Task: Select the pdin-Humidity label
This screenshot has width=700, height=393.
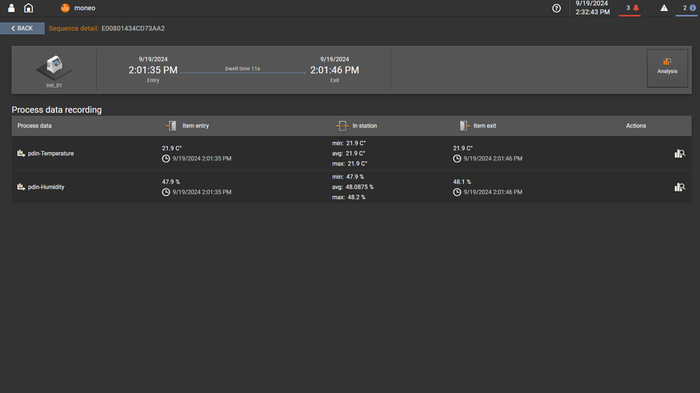Action: point(46,187)
